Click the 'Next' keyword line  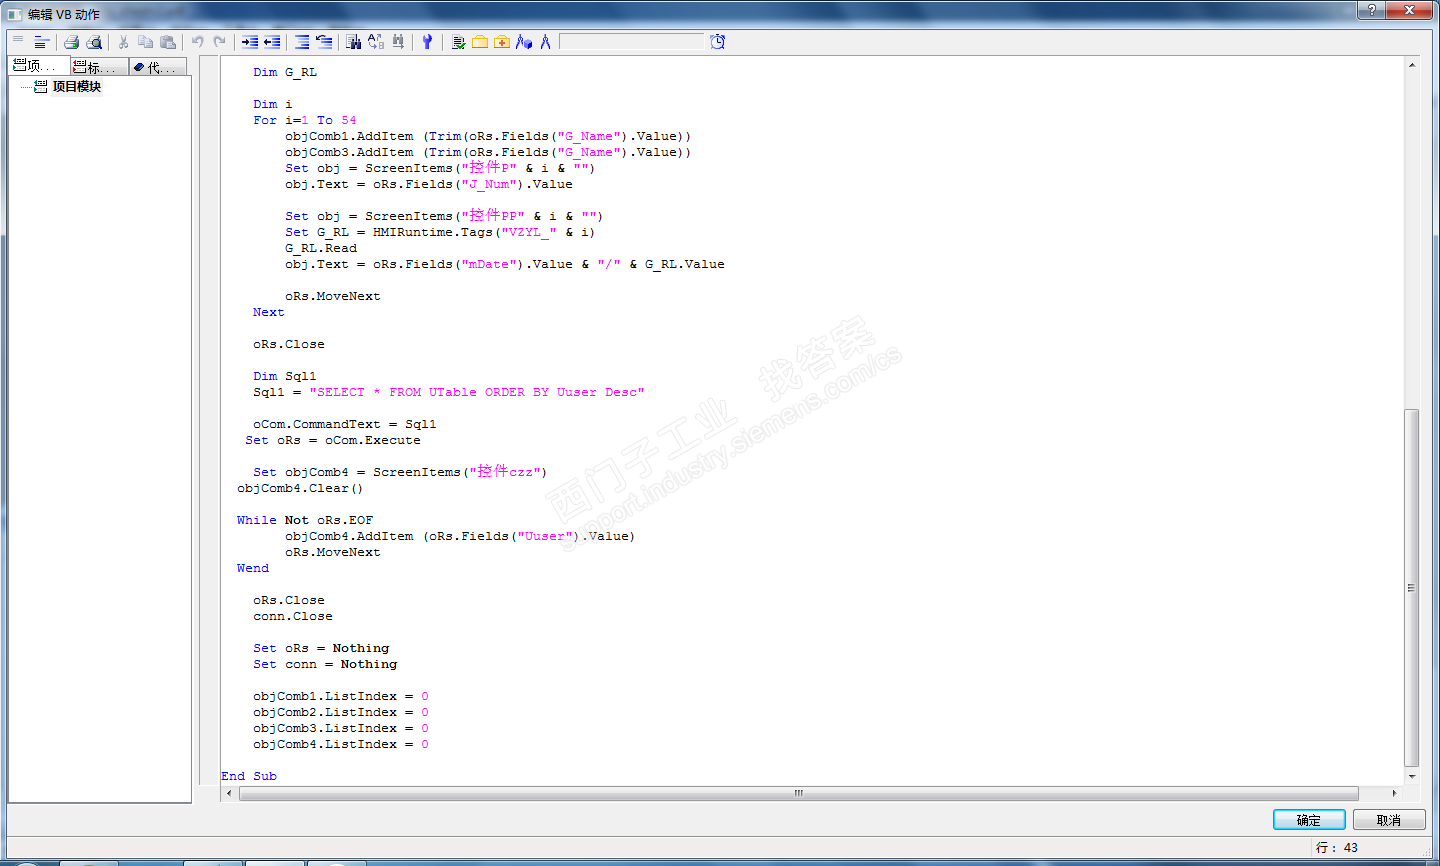(x=269, y=312)
